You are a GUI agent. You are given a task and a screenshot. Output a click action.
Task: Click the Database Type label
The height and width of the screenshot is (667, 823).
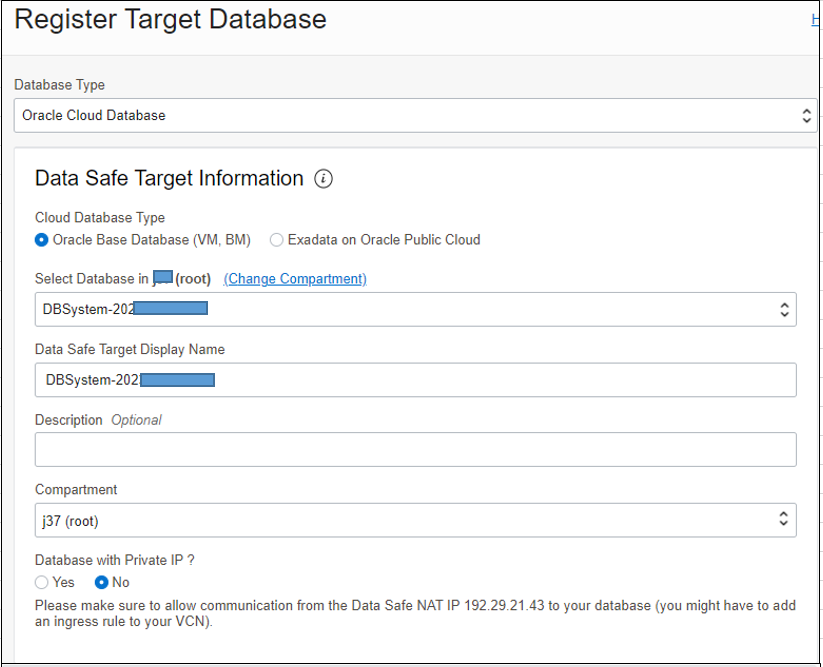(59, 85)
